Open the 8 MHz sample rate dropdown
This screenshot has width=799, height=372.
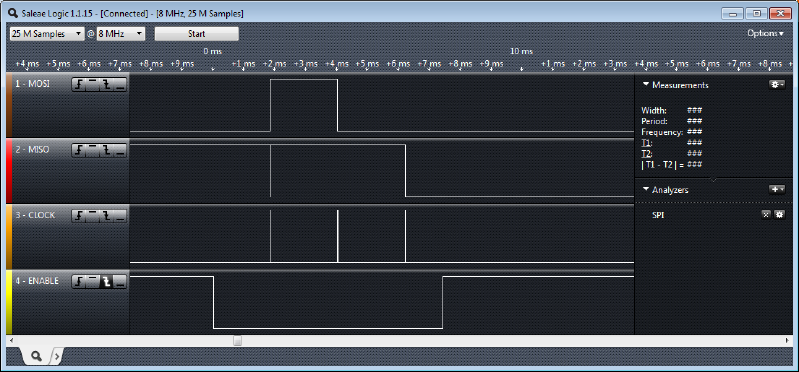[121, 34]
